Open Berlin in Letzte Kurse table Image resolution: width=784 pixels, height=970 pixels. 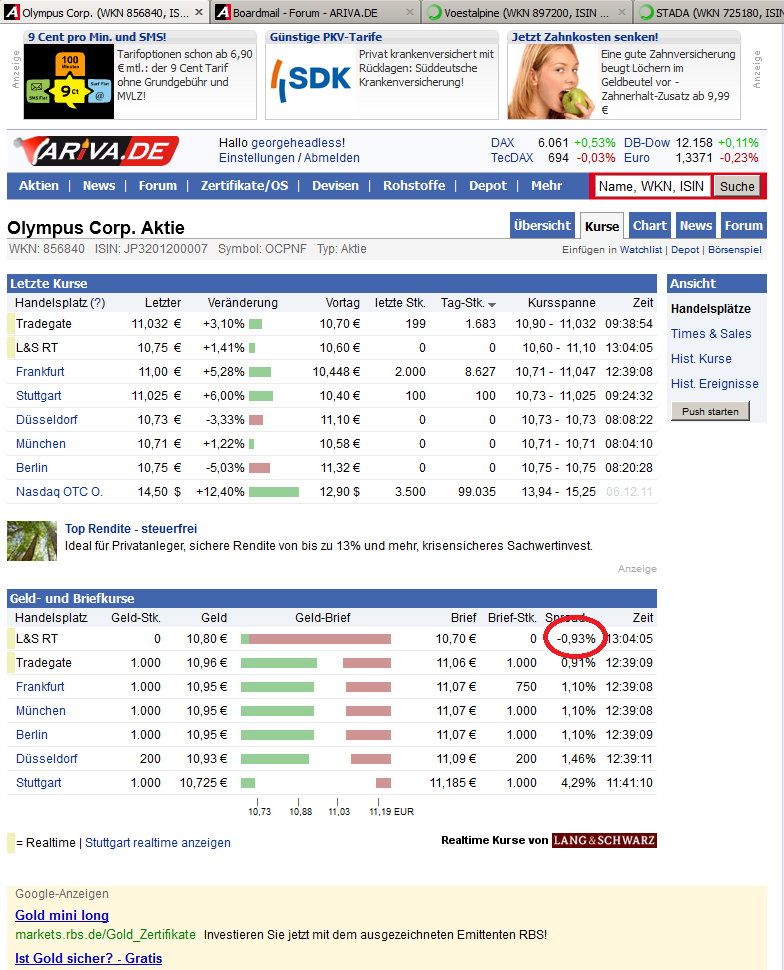(32, 468)
